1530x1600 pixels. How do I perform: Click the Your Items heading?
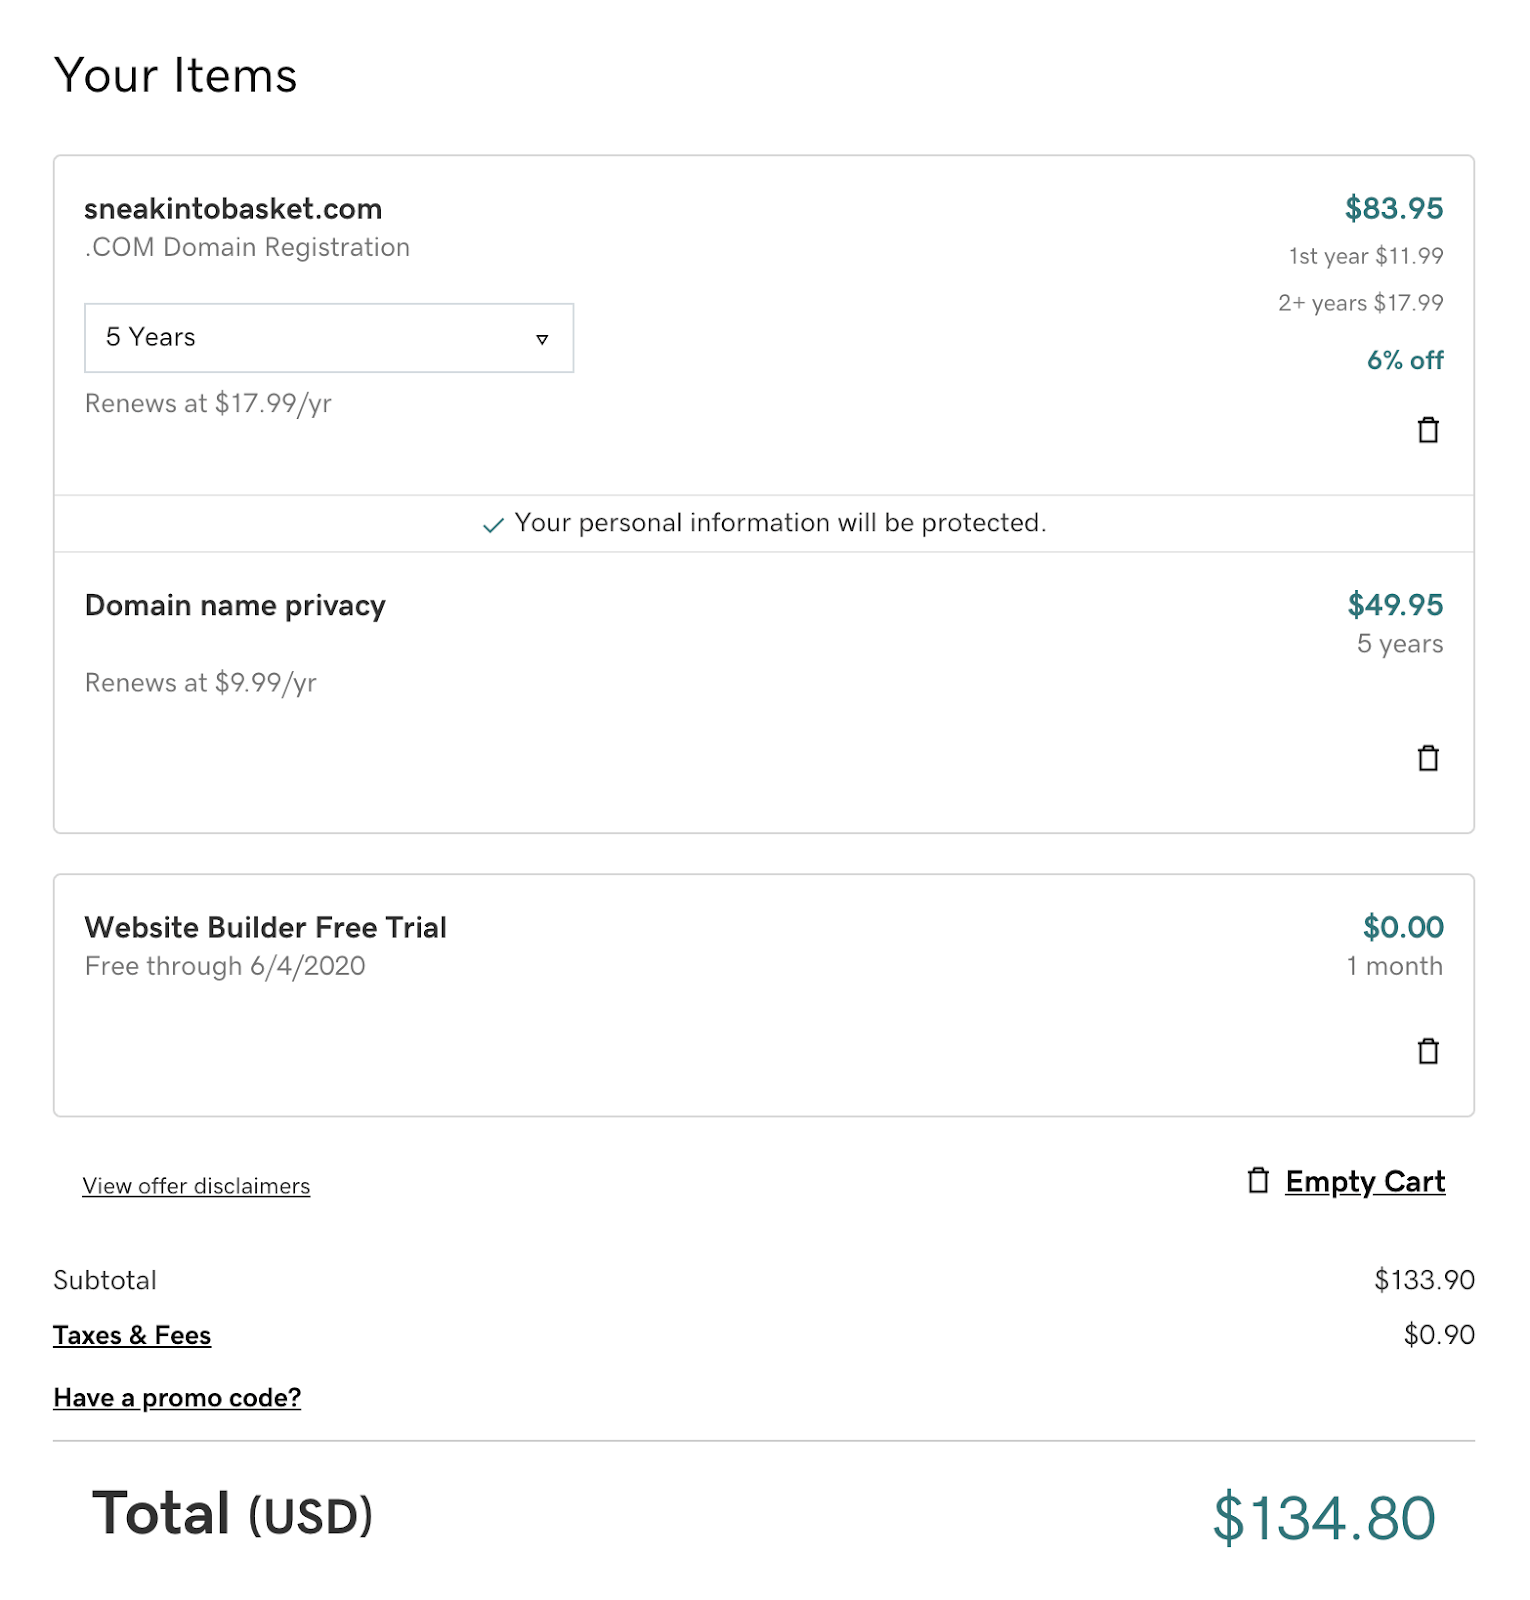176,75
